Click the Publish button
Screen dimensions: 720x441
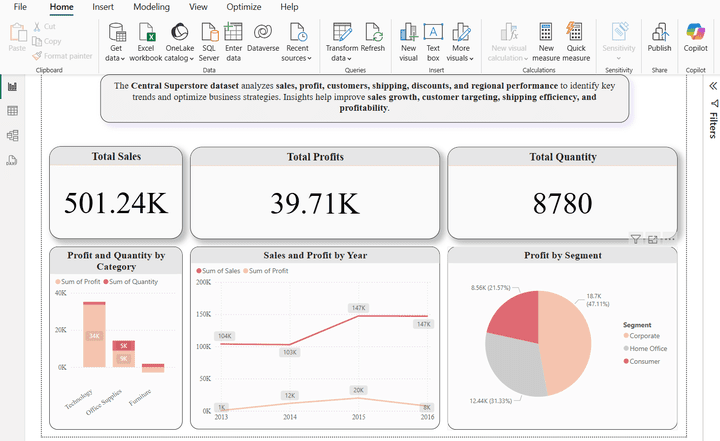pyautogui.click(x=659, y=38)
